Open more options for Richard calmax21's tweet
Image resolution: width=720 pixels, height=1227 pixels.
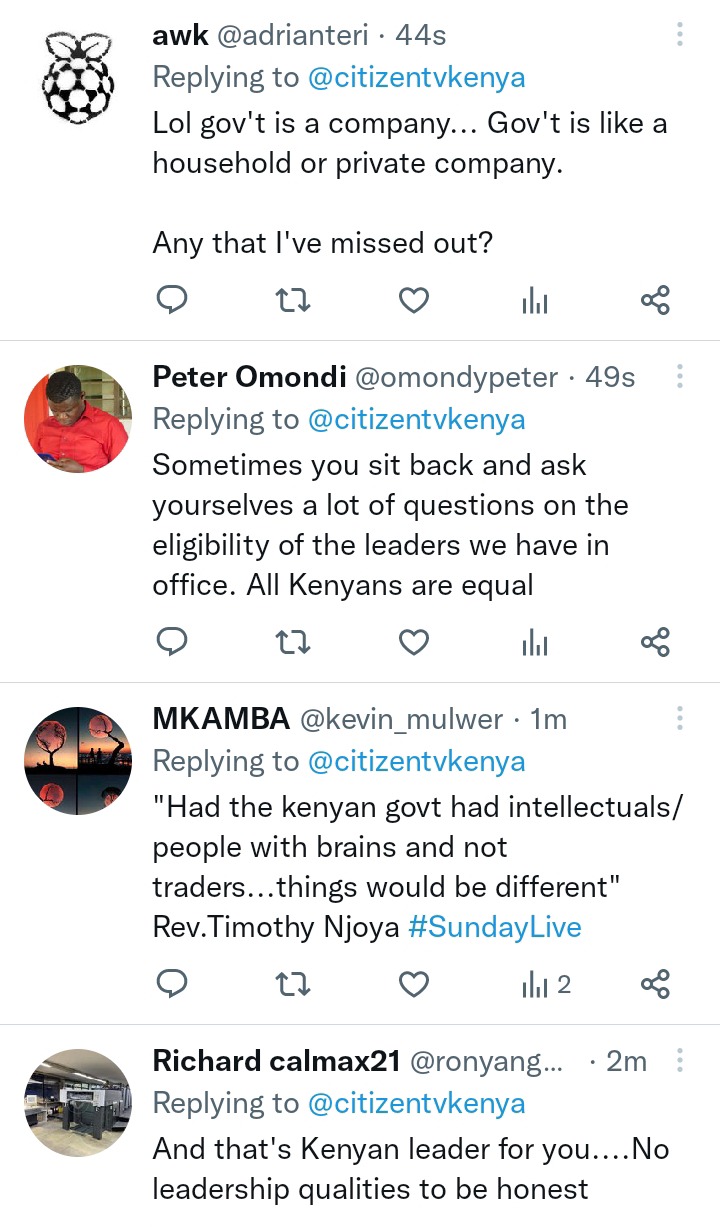[679, 1061]
